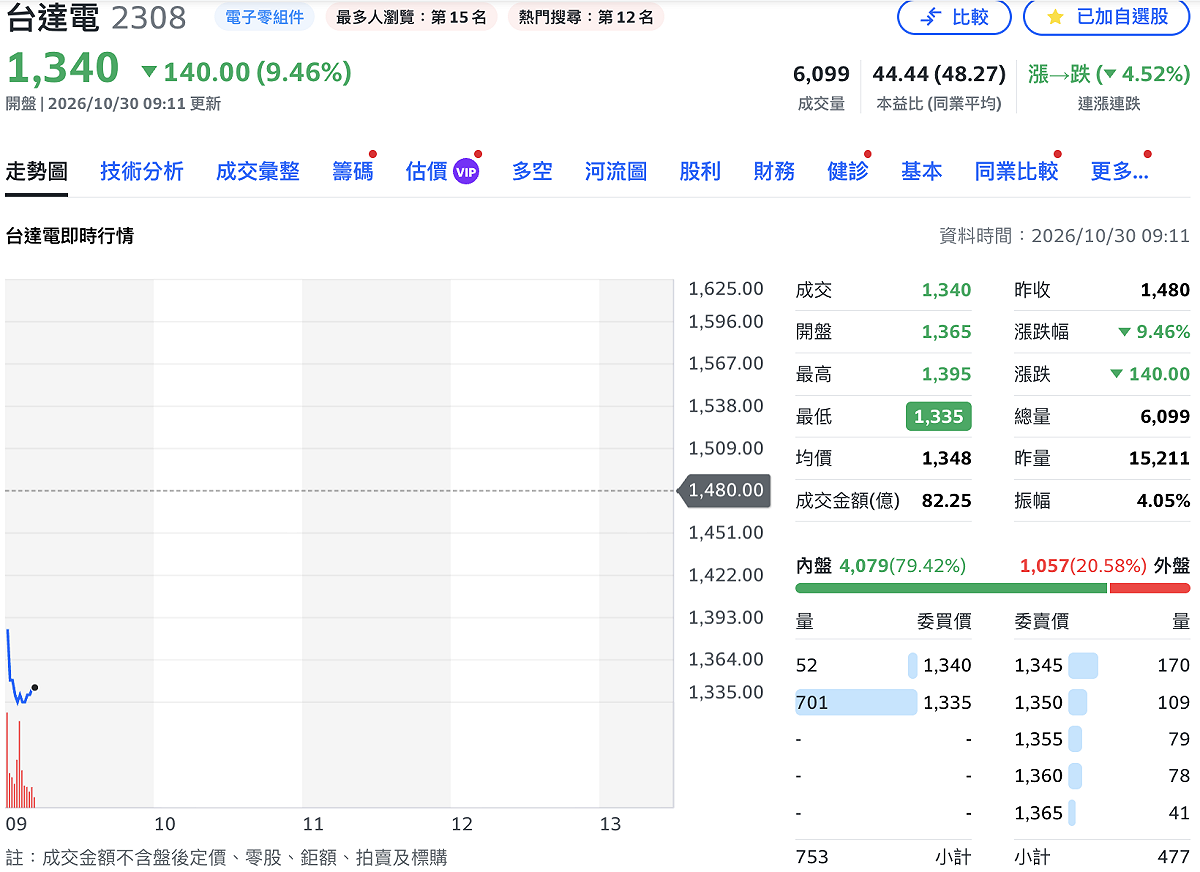Click the star icon in 已加自選股
The image size is (1200, 872).
(x=1055, y=17)
